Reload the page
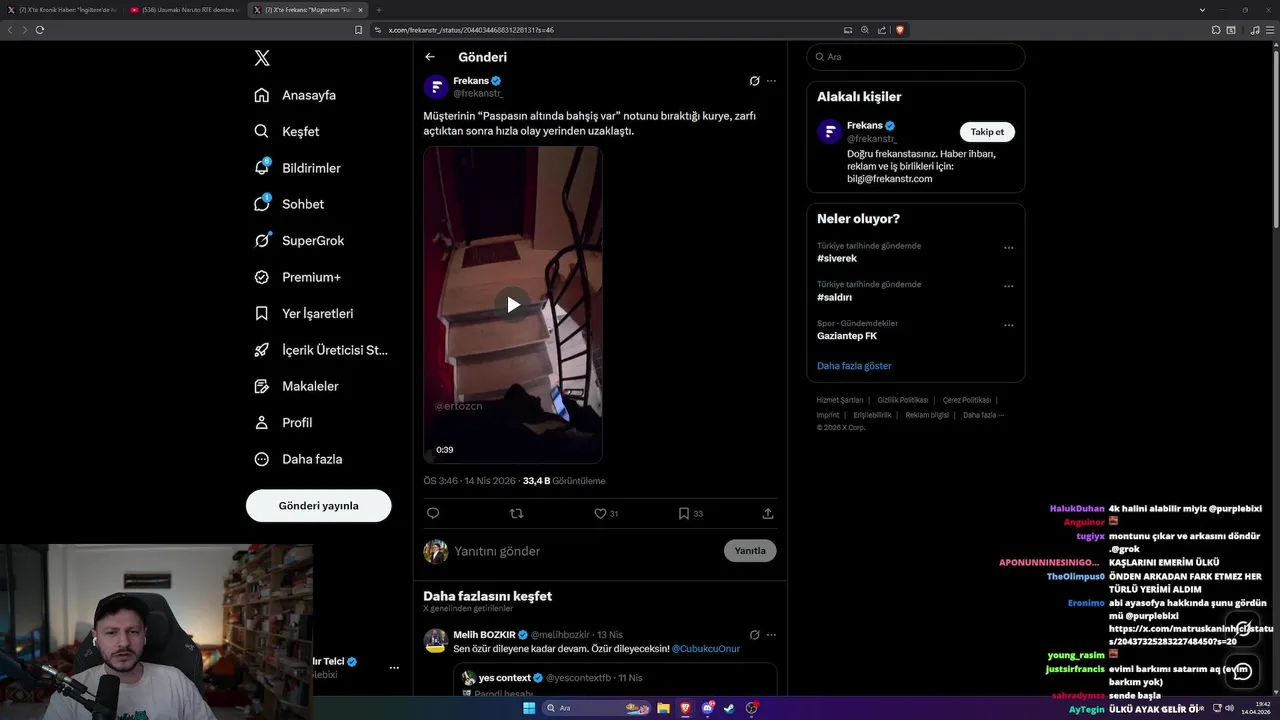The width and height of the screenshot is (1280, 720). tap(40, 30)
